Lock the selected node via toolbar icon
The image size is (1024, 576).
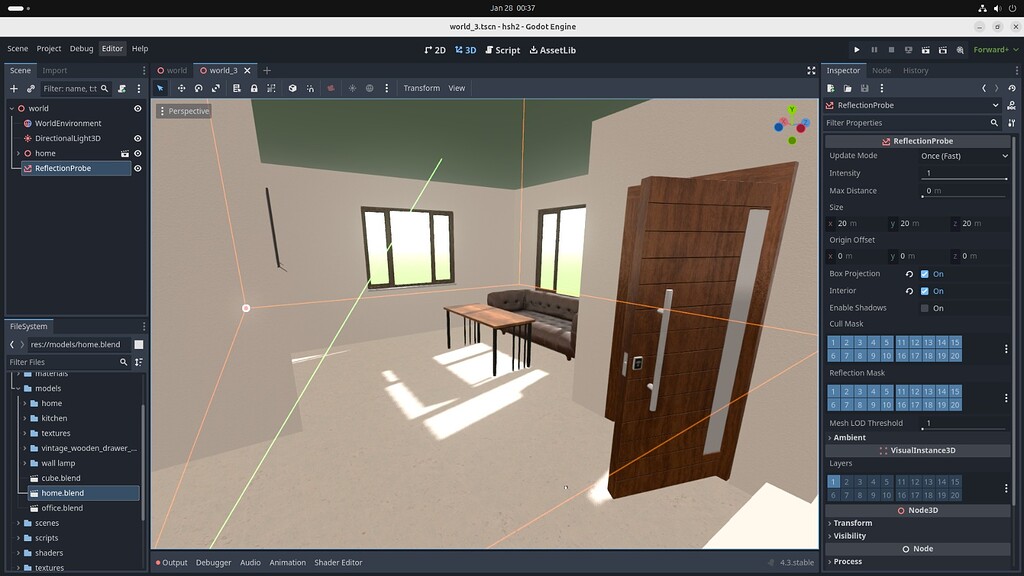[x=253, y=88]
